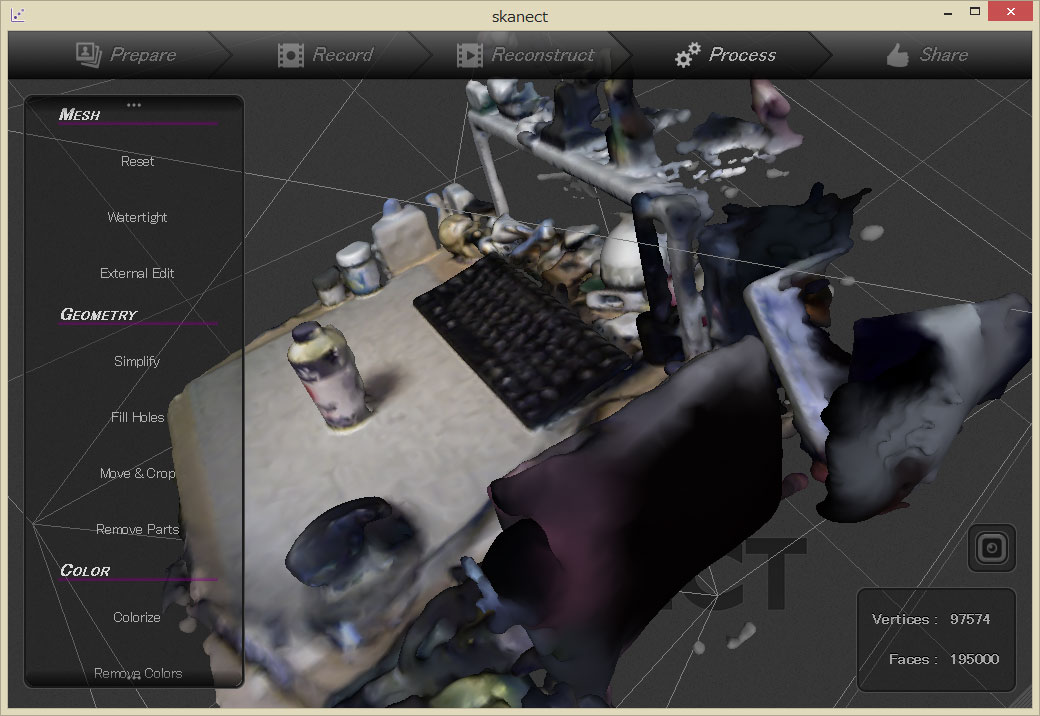Select the Geometry section header
1040x716 pixels.
[x=98, y=314]
